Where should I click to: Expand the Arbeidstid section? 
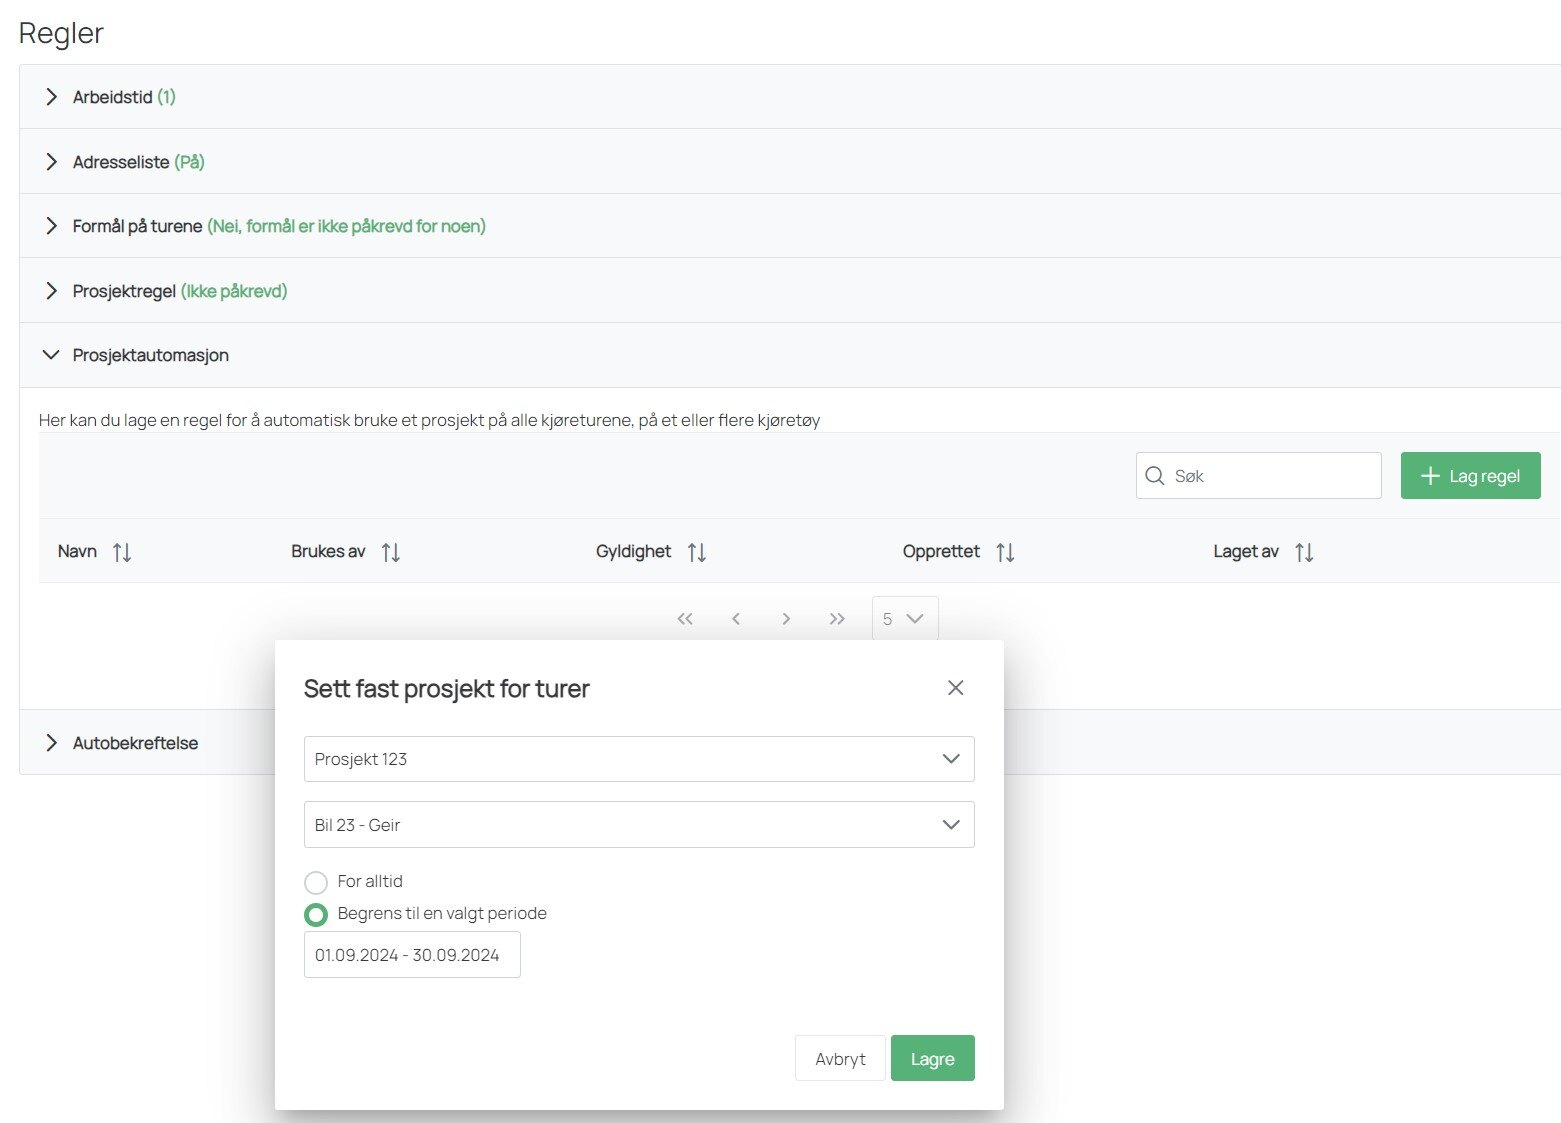click(x=52, y=97)
